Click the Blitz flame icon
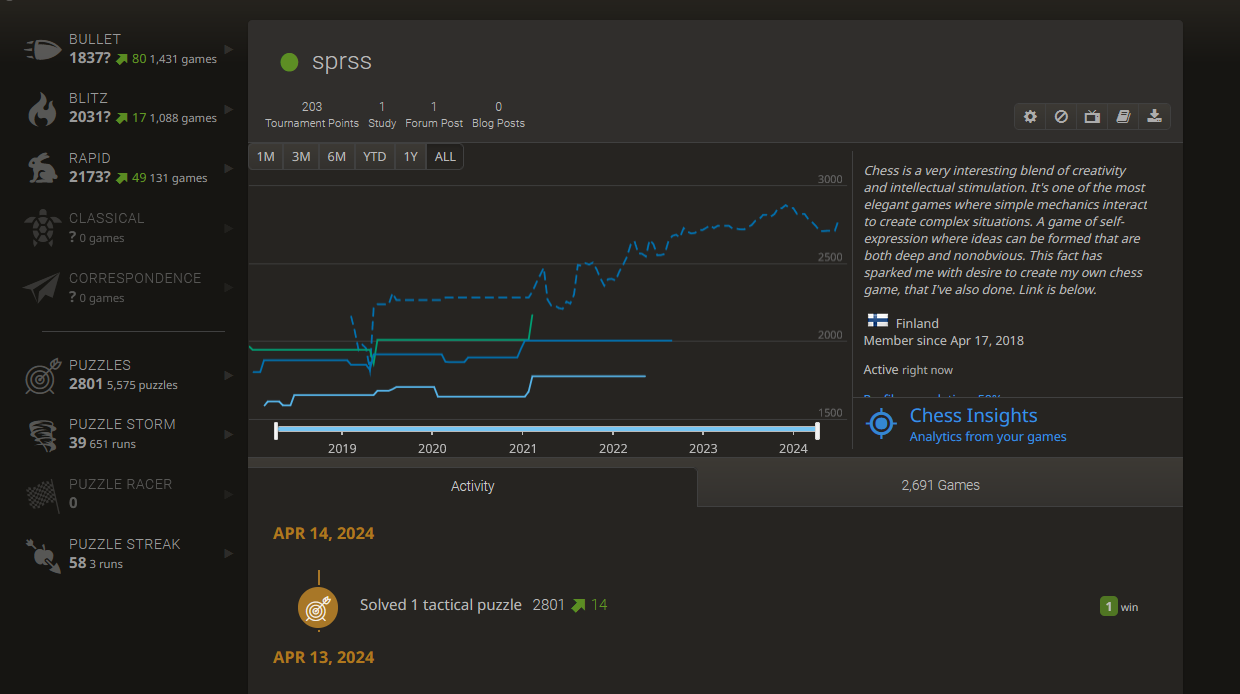 click(x=43, y=110)
